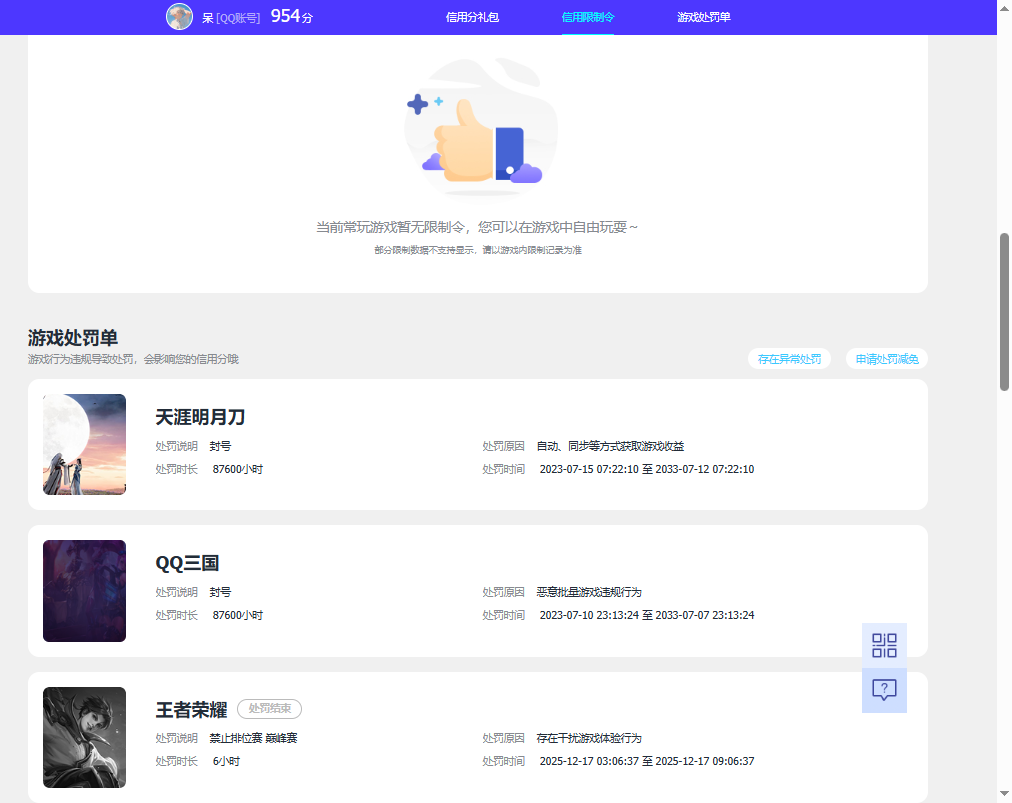Open the 王者荣耀 cover thumbnail
Image resolution: width=1012 pixels, height=803 pixels.
pyautogui.click(x=85, y=737)
